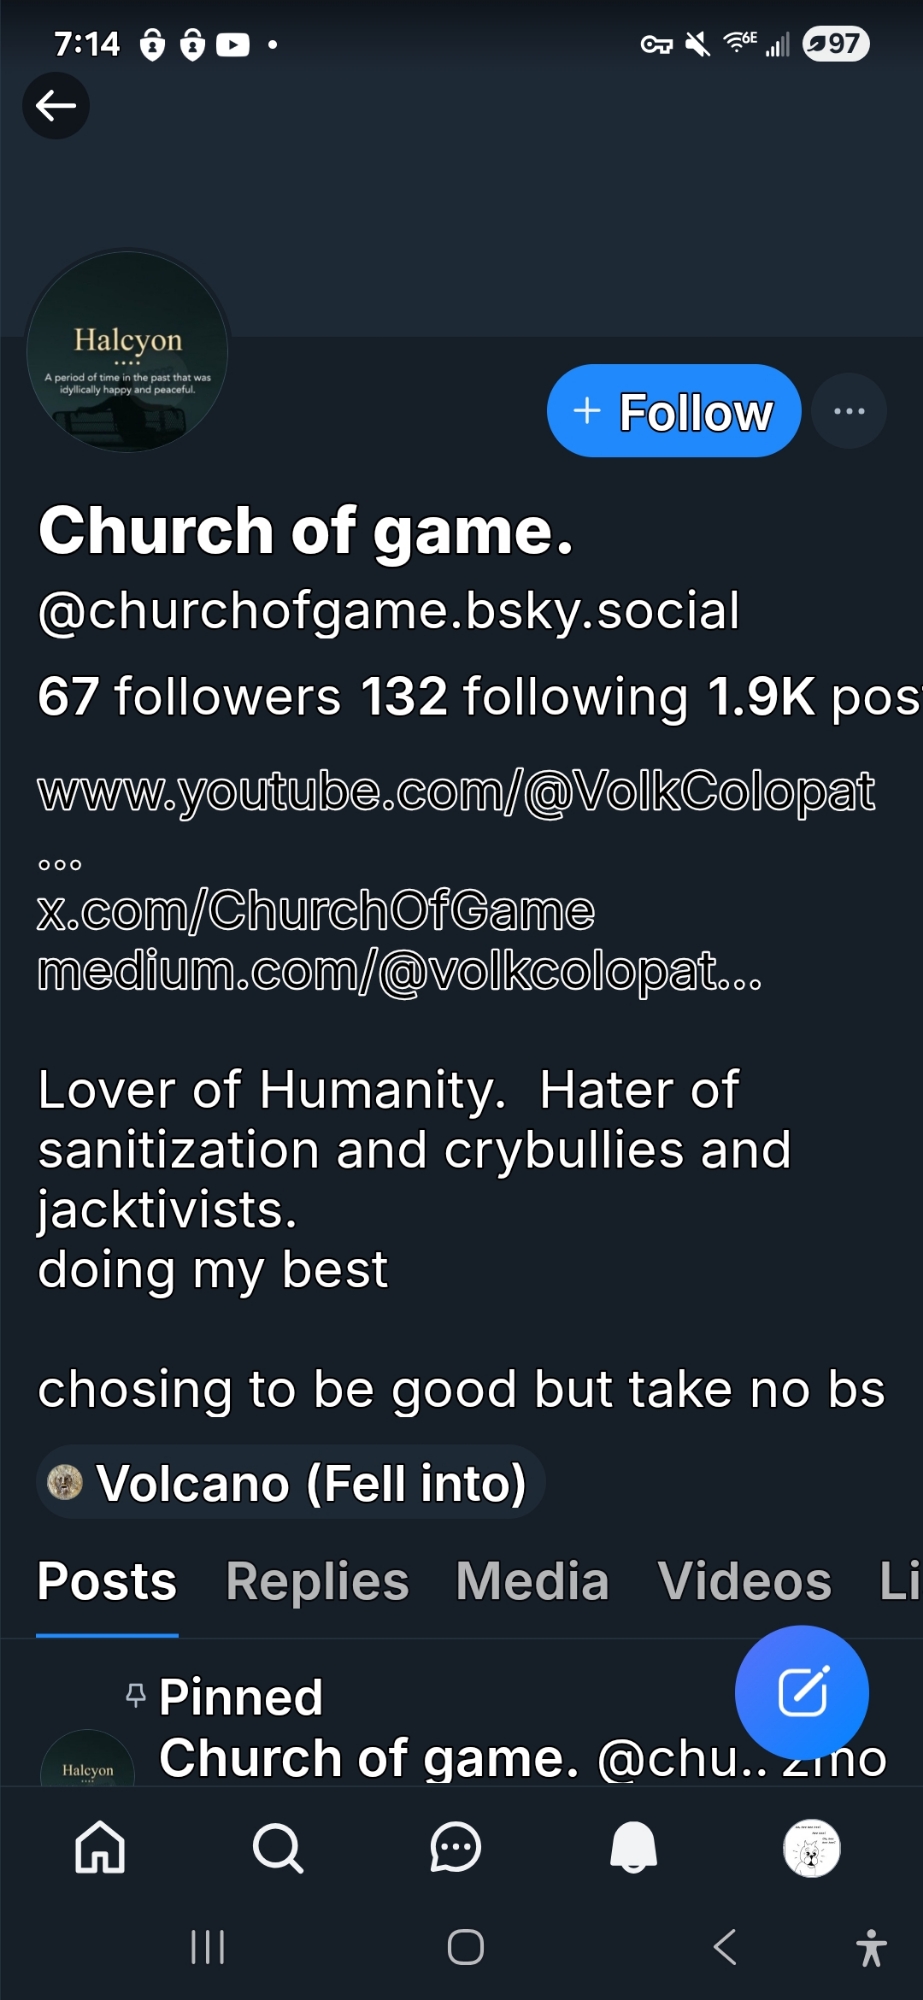Image resolution: width=923 pixels, height=2000 pixels.
Task: Open the Halcyon profile avatar
Action: pyautogui.click(x=127, y=352)
